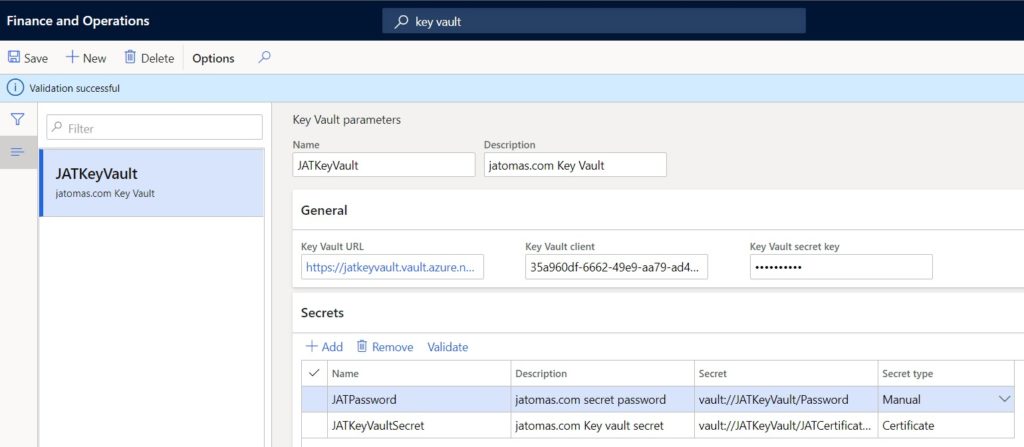Screen dimensions: 1024x447
Task: Open the Manual secret type dropdown arrow
Action: tap(1004, 399)
